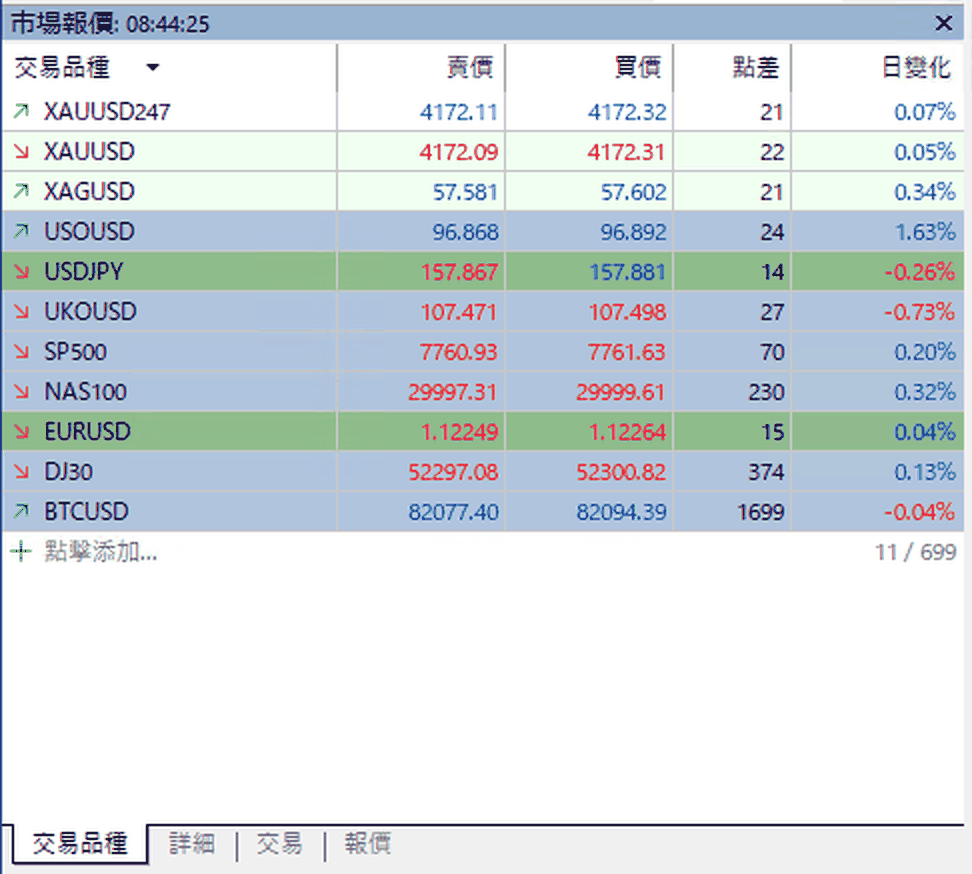Close the 市場報價 panel
This screenshot has height=874, width=972.
pos(943,24)
